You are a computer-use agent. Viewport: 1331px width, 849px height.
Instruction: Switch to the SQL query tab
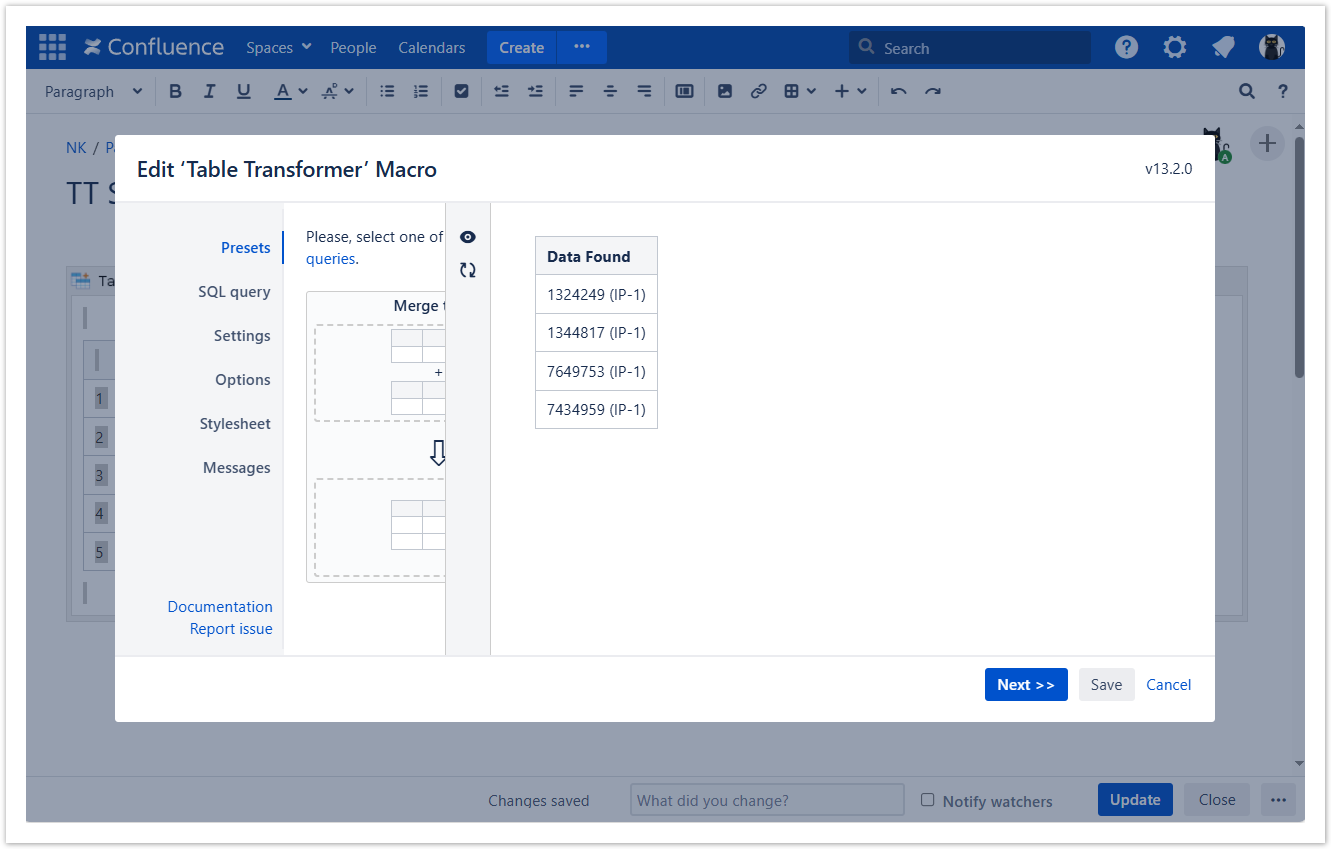(234, 292)
